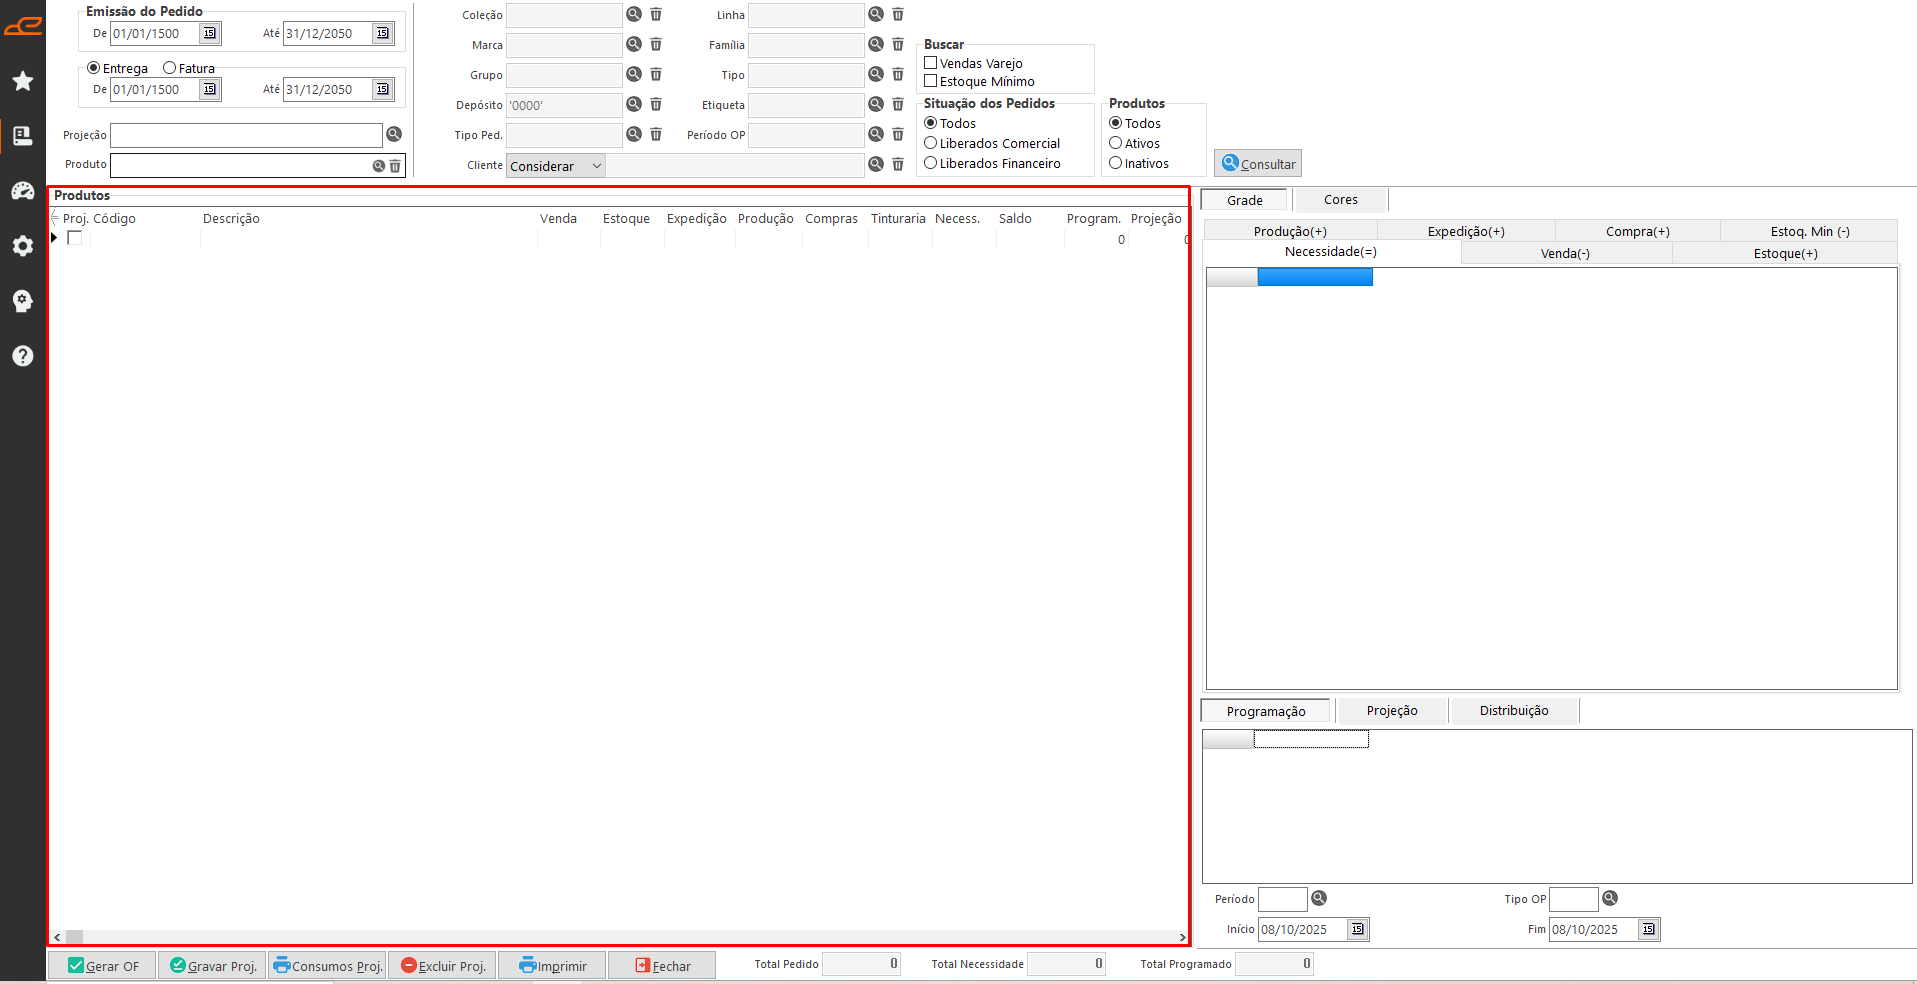Select the Fatura radio button
1917x984 pixels.
pyautogui.click(x=170, y=68)
